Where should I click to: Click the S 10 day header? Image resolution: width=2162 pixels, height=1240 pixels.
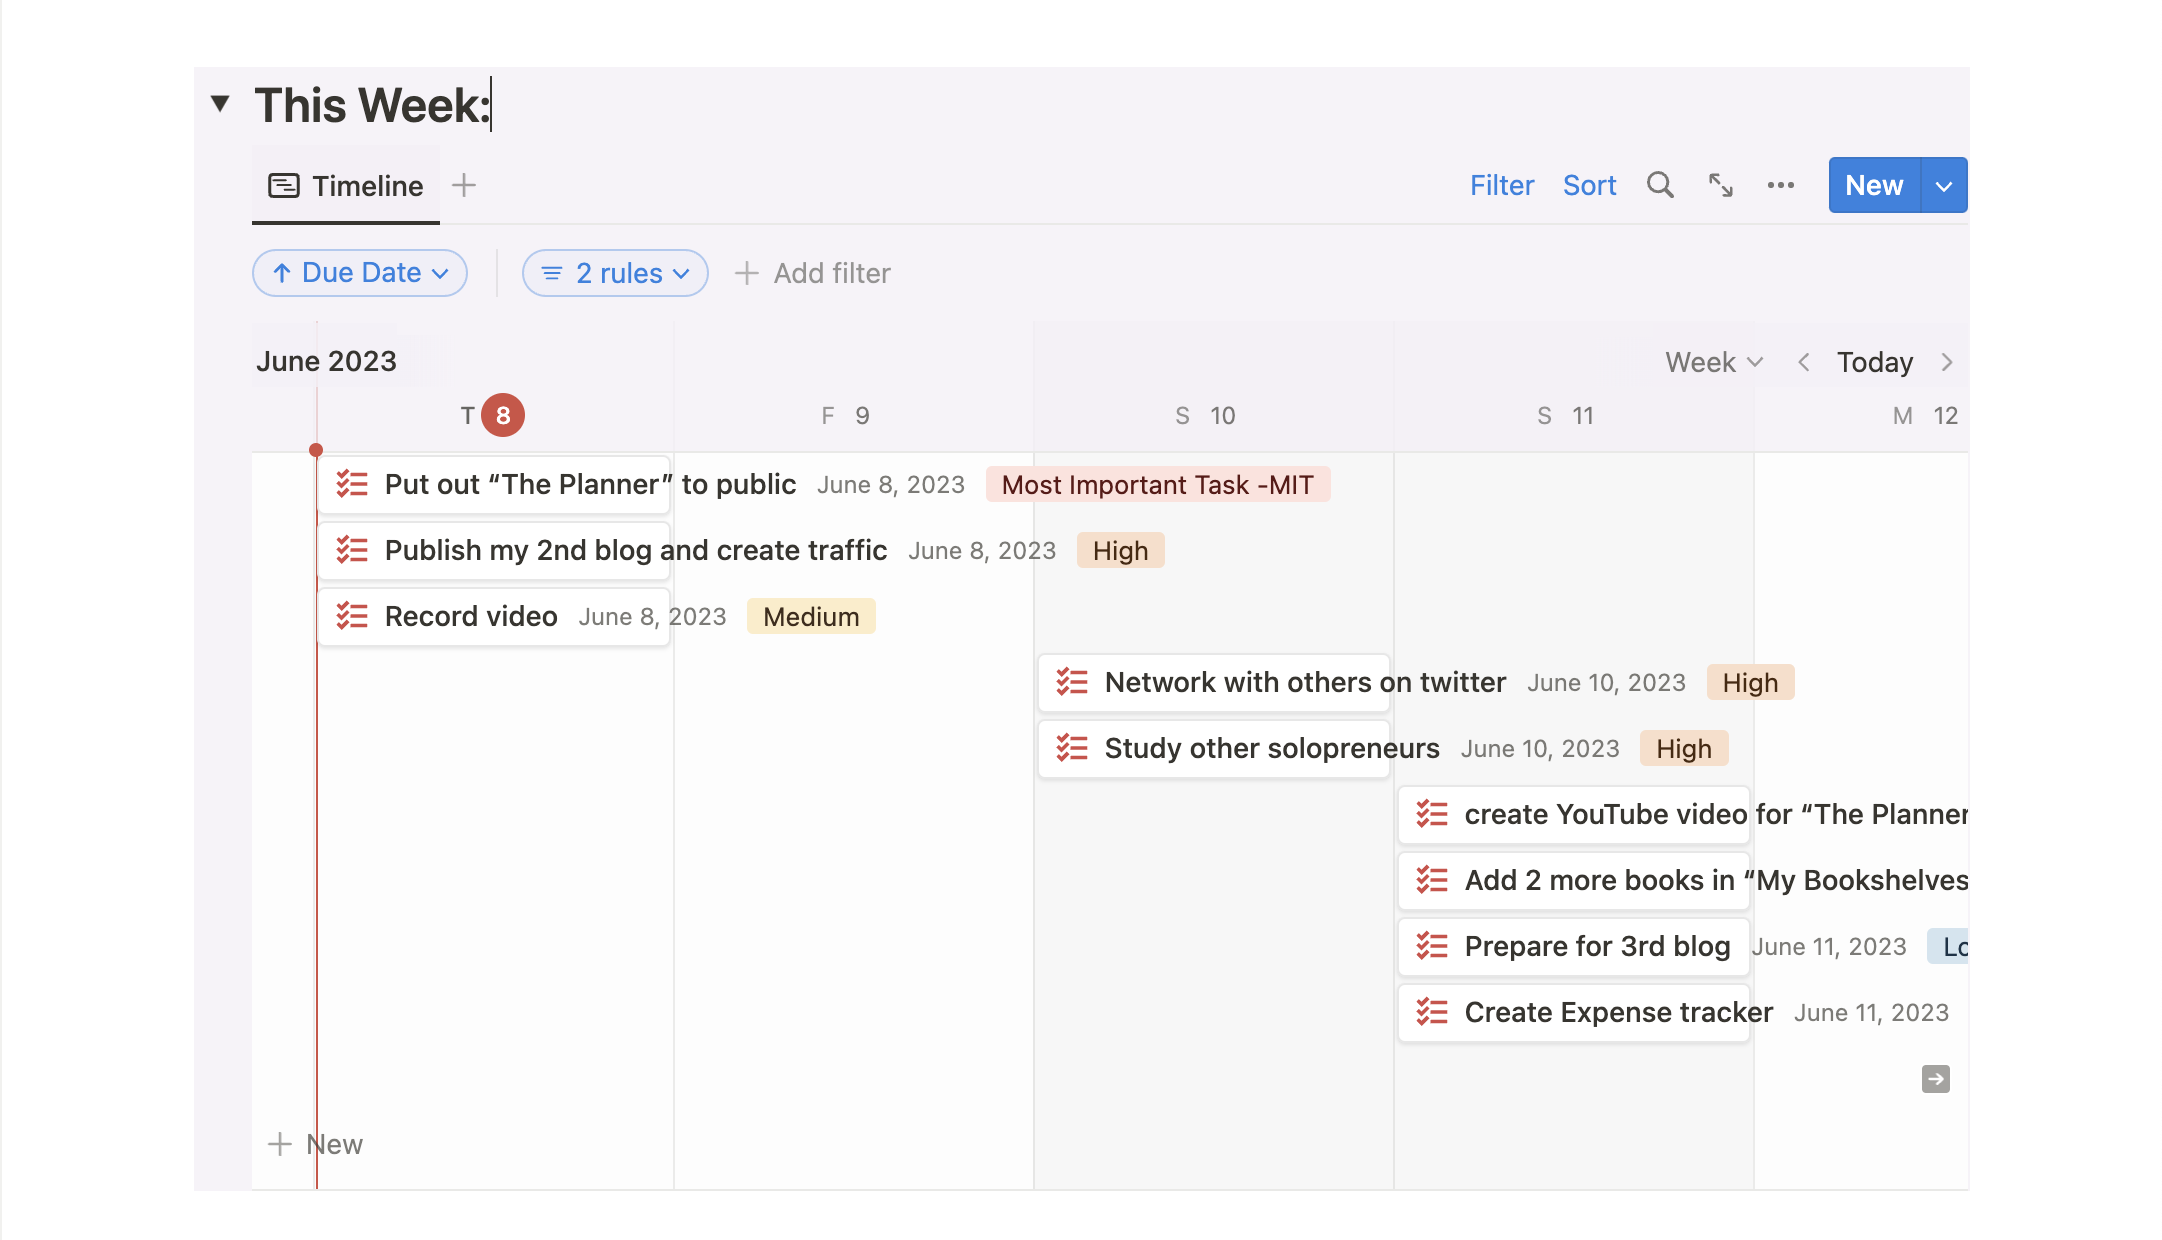coord(1205,415)
